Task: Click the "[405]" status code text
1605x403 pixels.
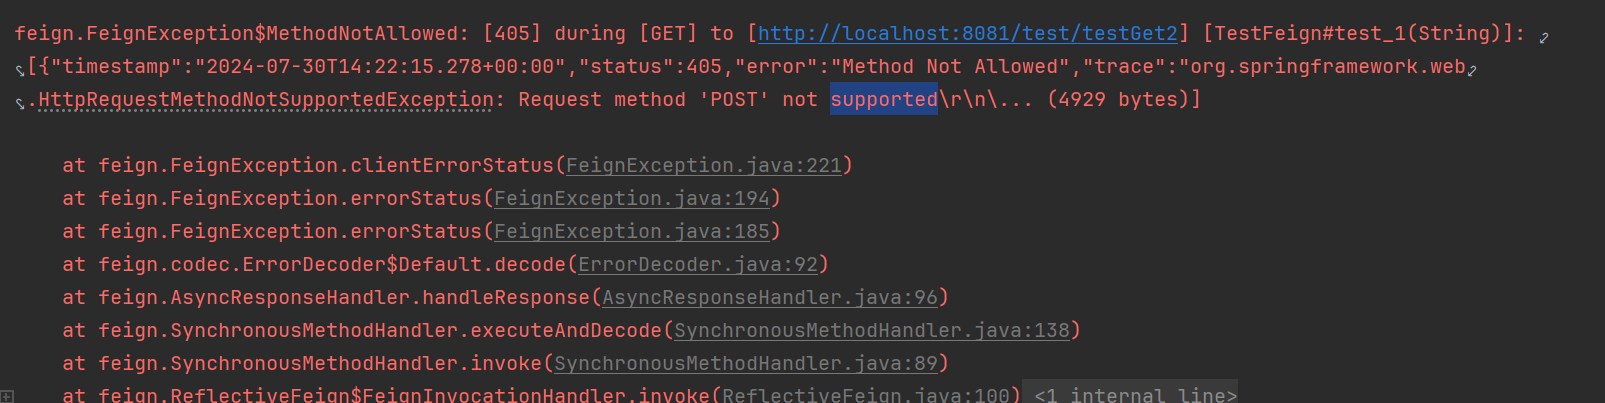Action: tap(512, 33)
